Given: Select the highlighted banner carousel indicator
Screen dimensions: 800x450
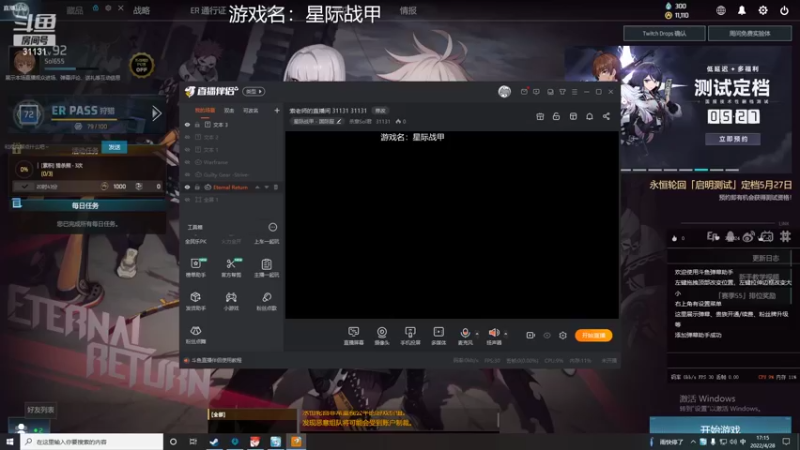Looking at the screenshot, I should 702,169.
